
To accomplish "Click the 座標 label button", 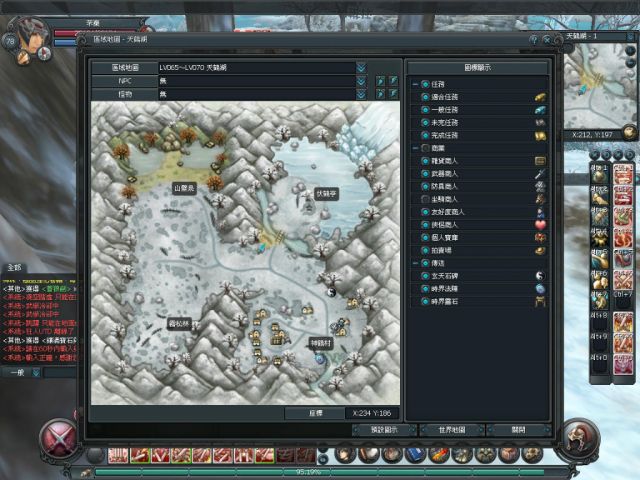I will point(315,413).
